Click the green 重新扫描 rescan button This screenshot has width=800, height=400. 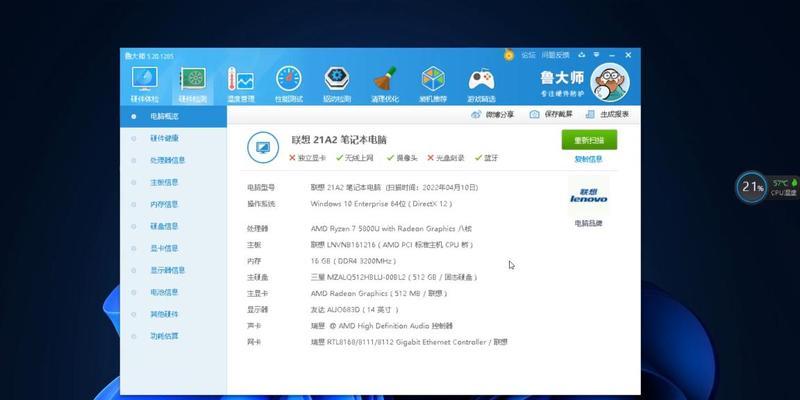[589, 140]
